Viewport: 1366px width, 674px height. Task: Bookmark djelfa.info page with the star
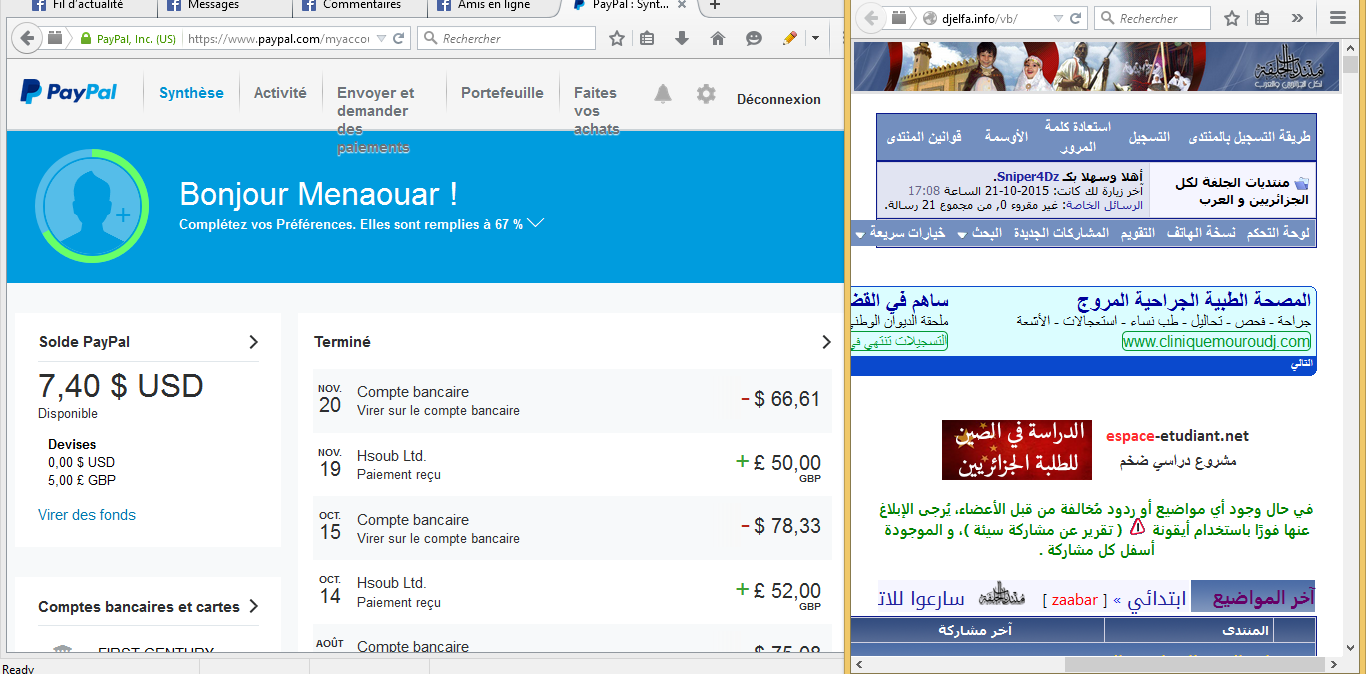point(1232,18)
